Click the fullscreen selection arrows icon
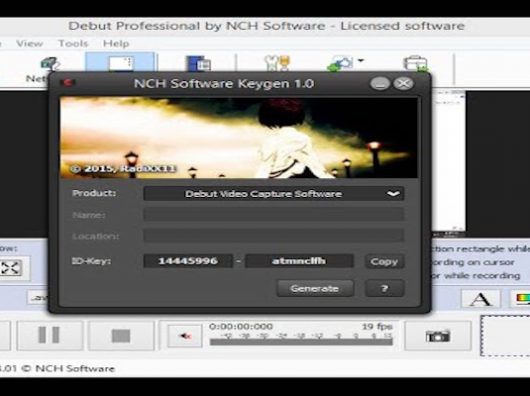The image size is (530, 396). 11,268
